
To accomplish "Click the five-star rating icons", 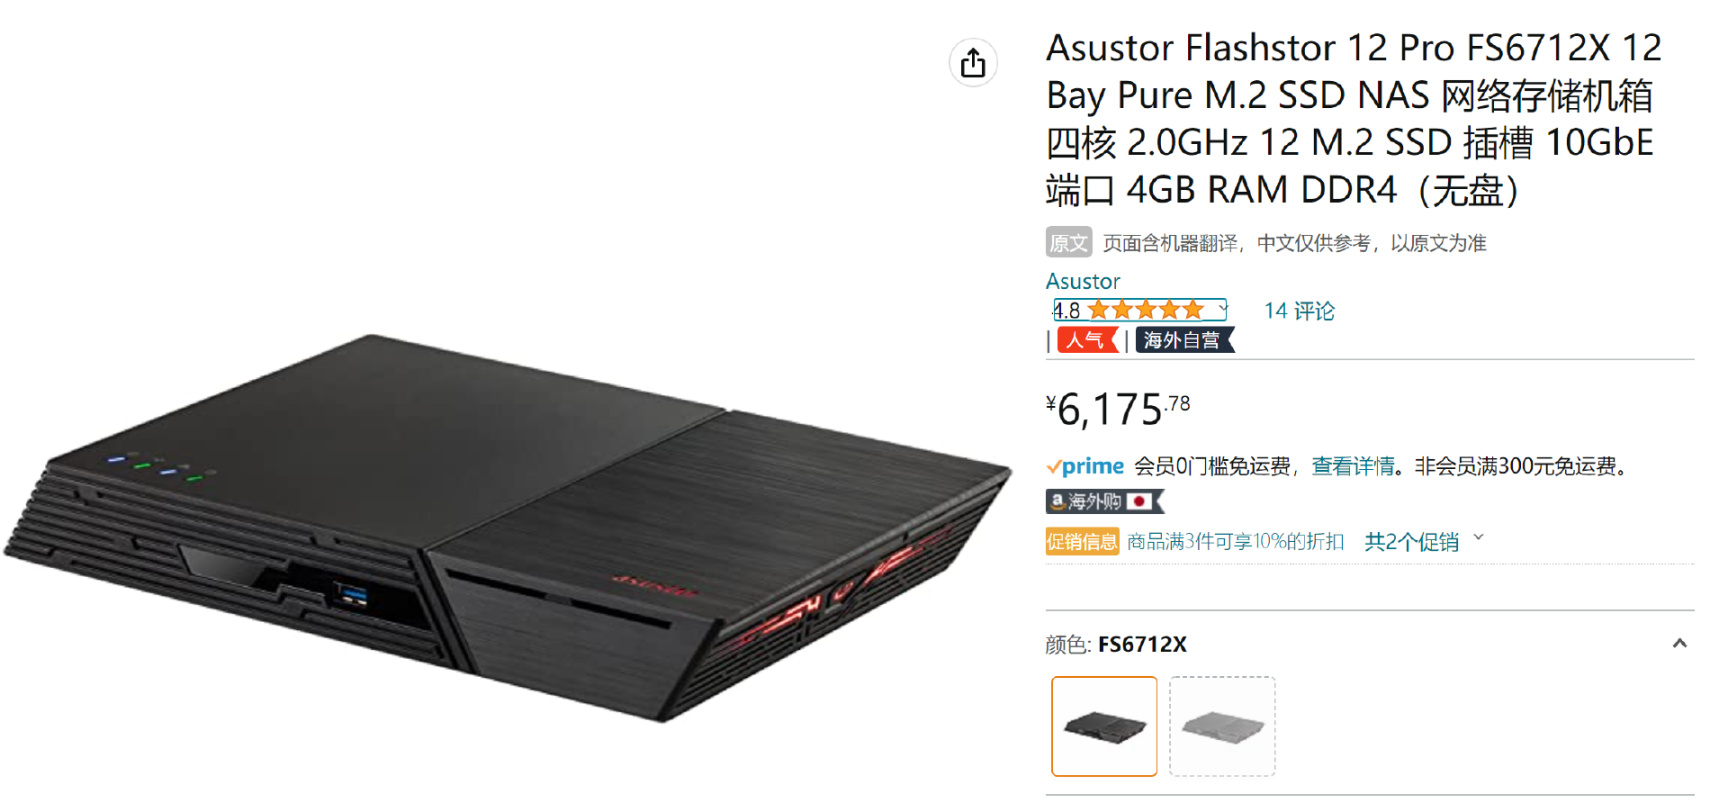I will click(1145, 310).
